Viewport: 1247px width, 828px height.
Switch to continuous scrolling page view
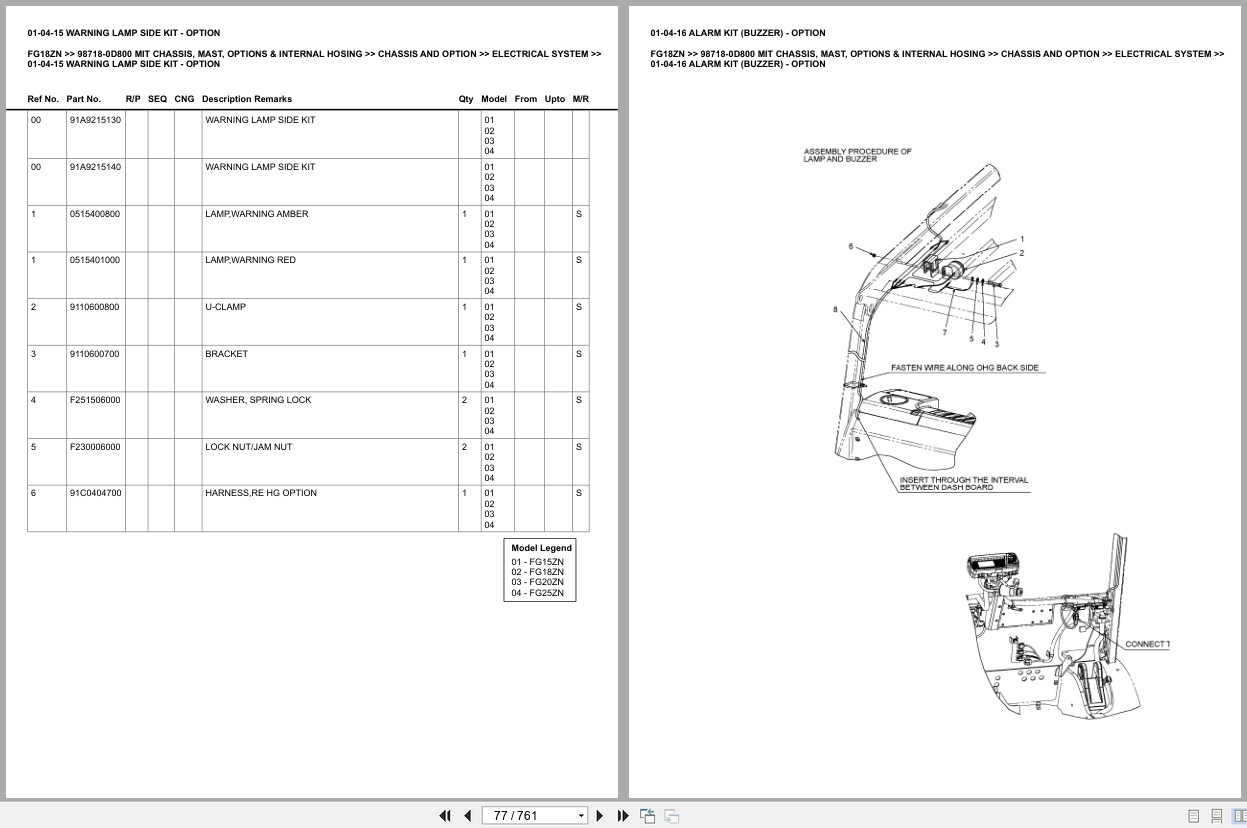point(1217,816)
